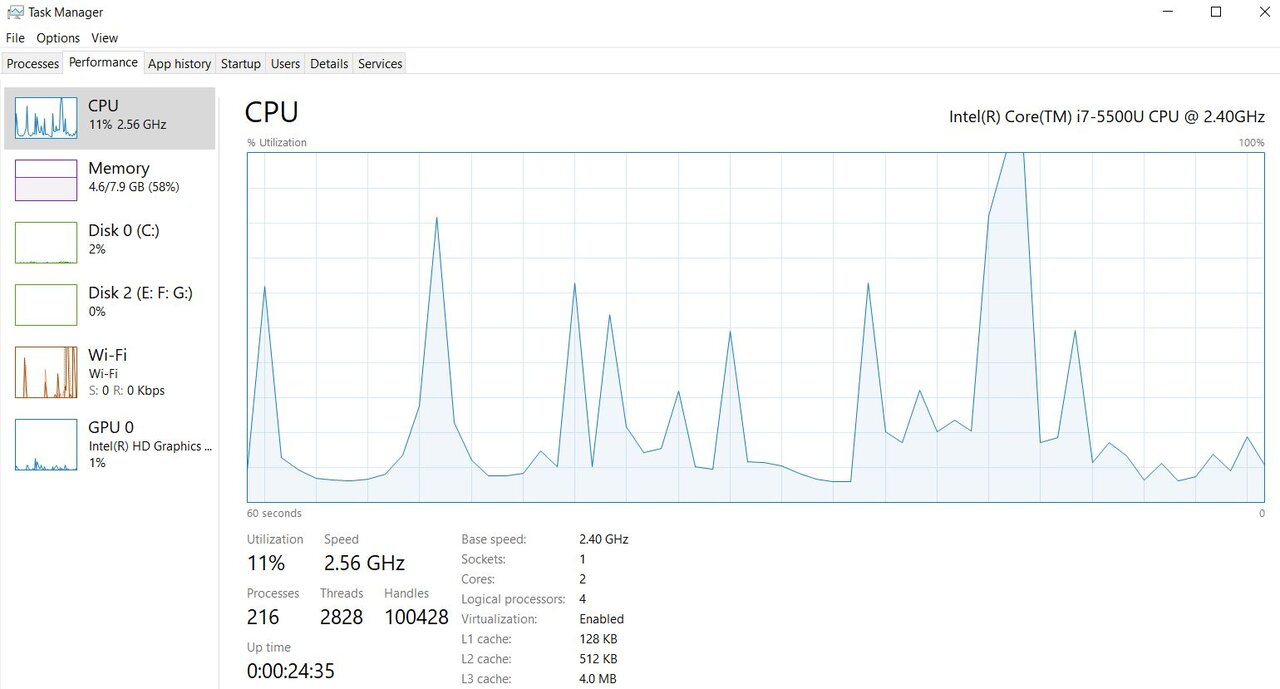The width and height of the screenshot is (1280, 689).
Task: Click the L2 cache 512 KB value
Action: pos(598,659)
